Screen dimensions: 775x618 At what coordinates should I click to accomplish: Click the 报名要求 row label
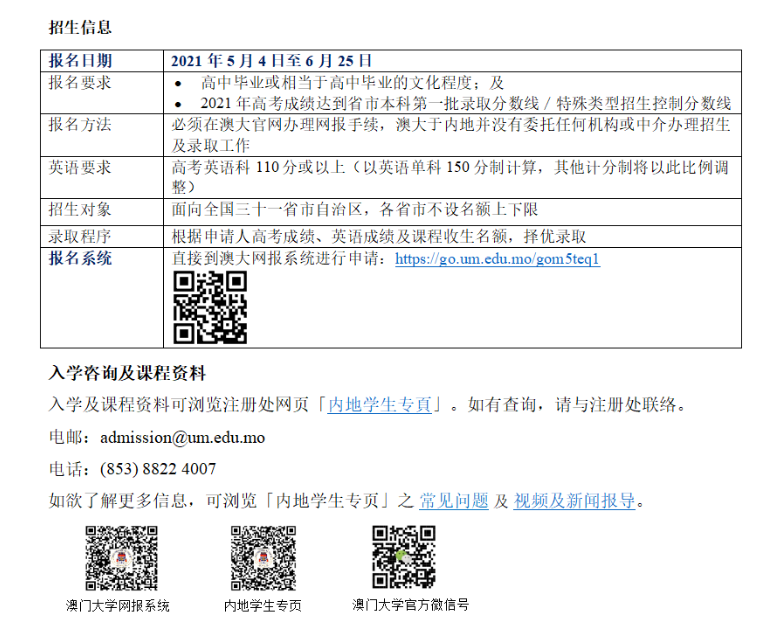point(80,83)
